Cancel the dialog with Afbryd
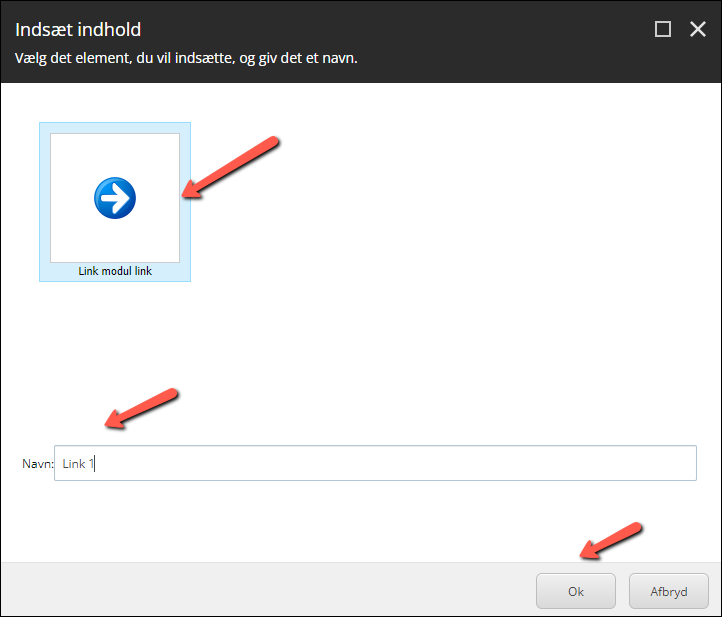 669,591
